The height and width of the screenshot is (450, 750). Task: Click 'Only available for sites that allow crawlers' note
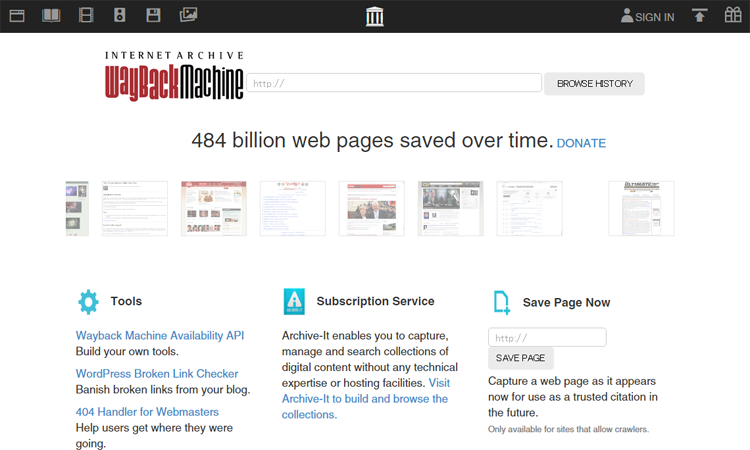(x=568, y=429)
